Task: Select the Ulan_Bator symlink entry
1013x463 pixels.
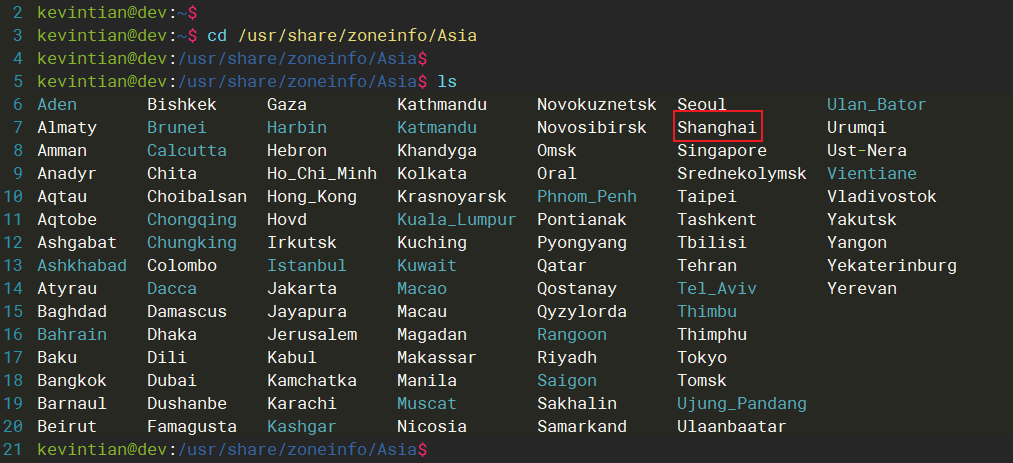Action: (876, 104)
